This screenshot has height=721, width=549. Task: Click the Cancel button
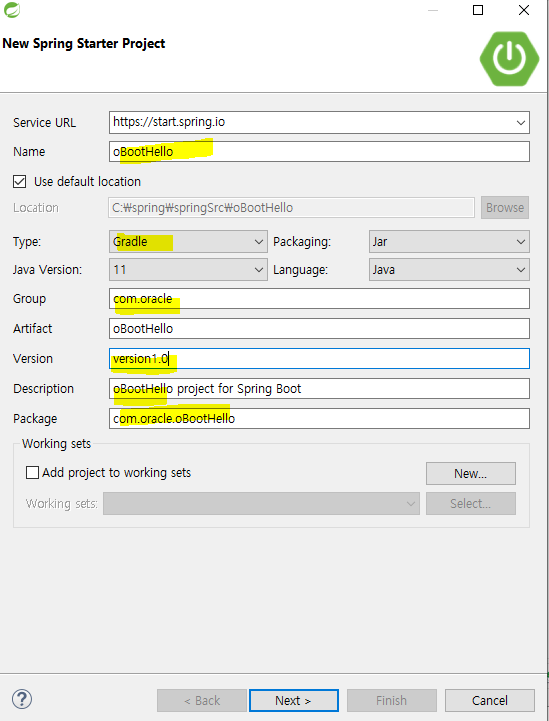pyautogui.click(x=490, y=700)
